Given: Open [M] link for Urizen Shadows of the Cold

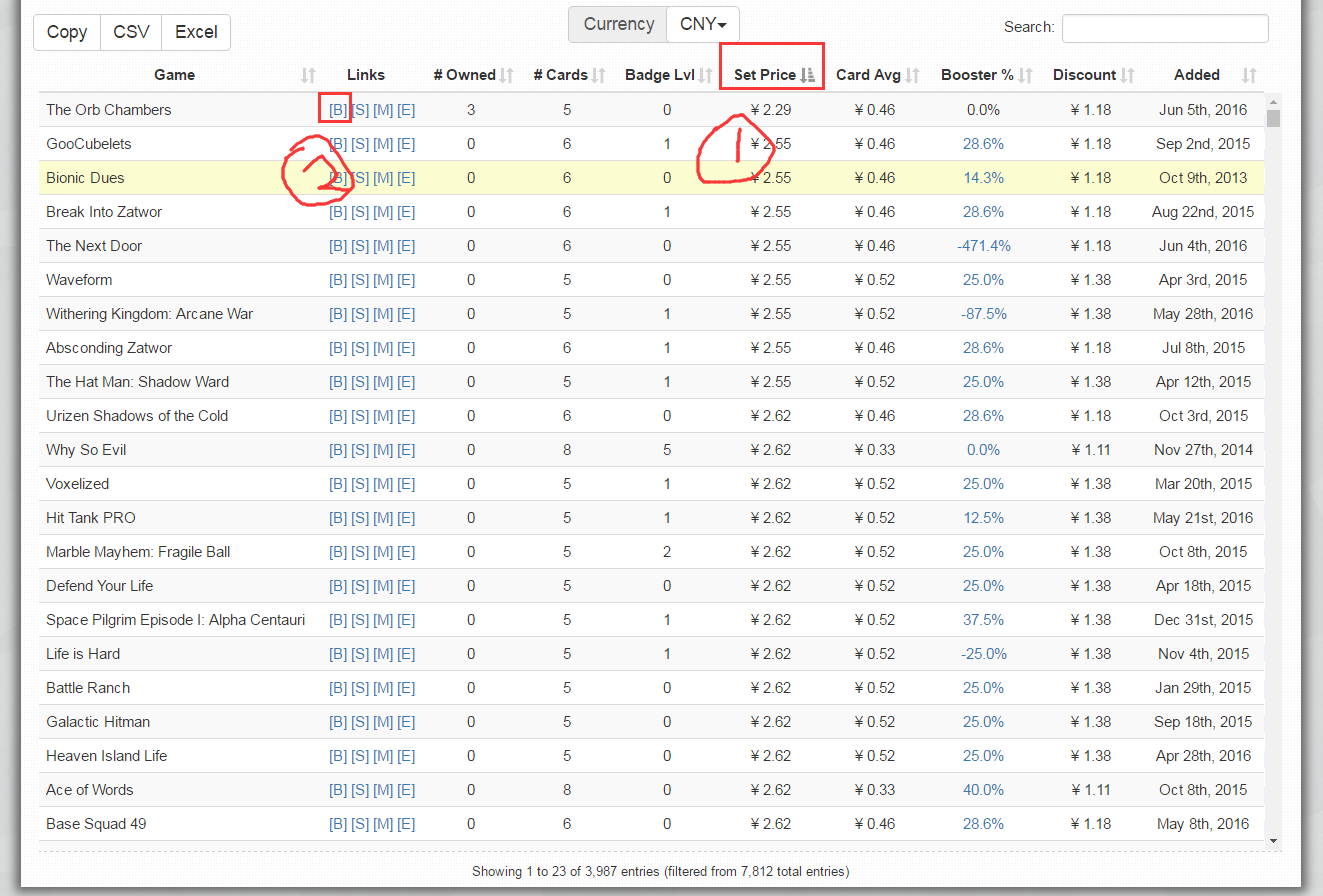Looking at the screenshot, I should pyautogui.click(x=383, y=416).
